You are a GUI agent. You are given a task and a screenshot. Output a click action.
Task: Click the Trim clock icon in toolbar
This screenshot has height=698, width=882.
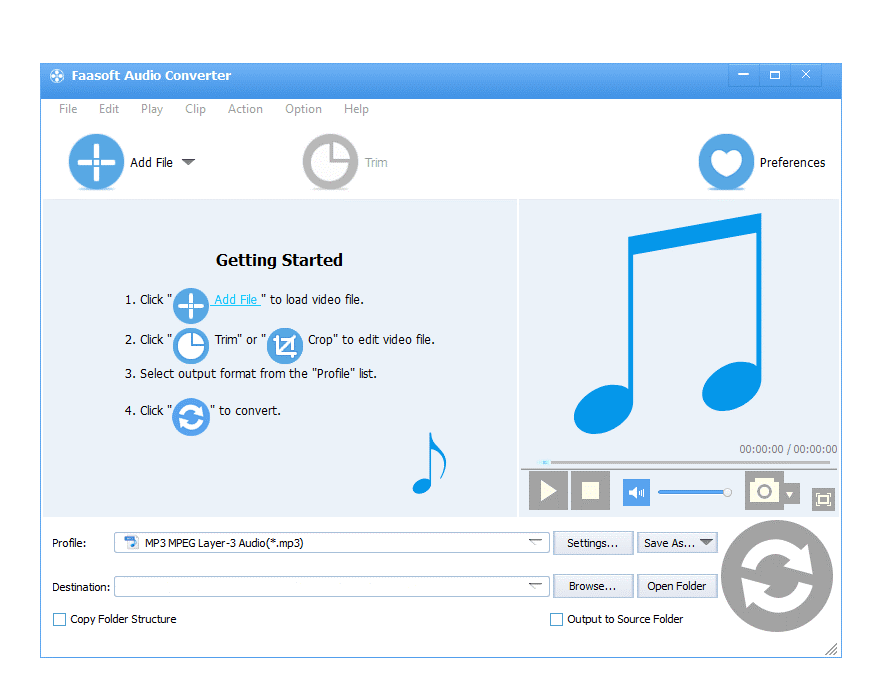(x=330, y=162)
